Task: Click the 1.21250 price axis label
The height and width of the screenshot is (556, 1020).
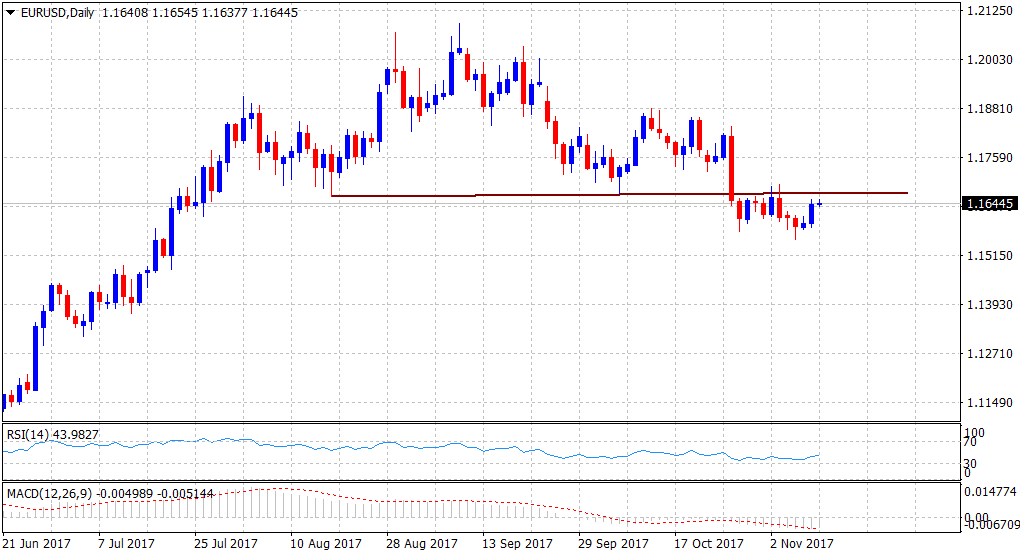Action: click(989, 10)
